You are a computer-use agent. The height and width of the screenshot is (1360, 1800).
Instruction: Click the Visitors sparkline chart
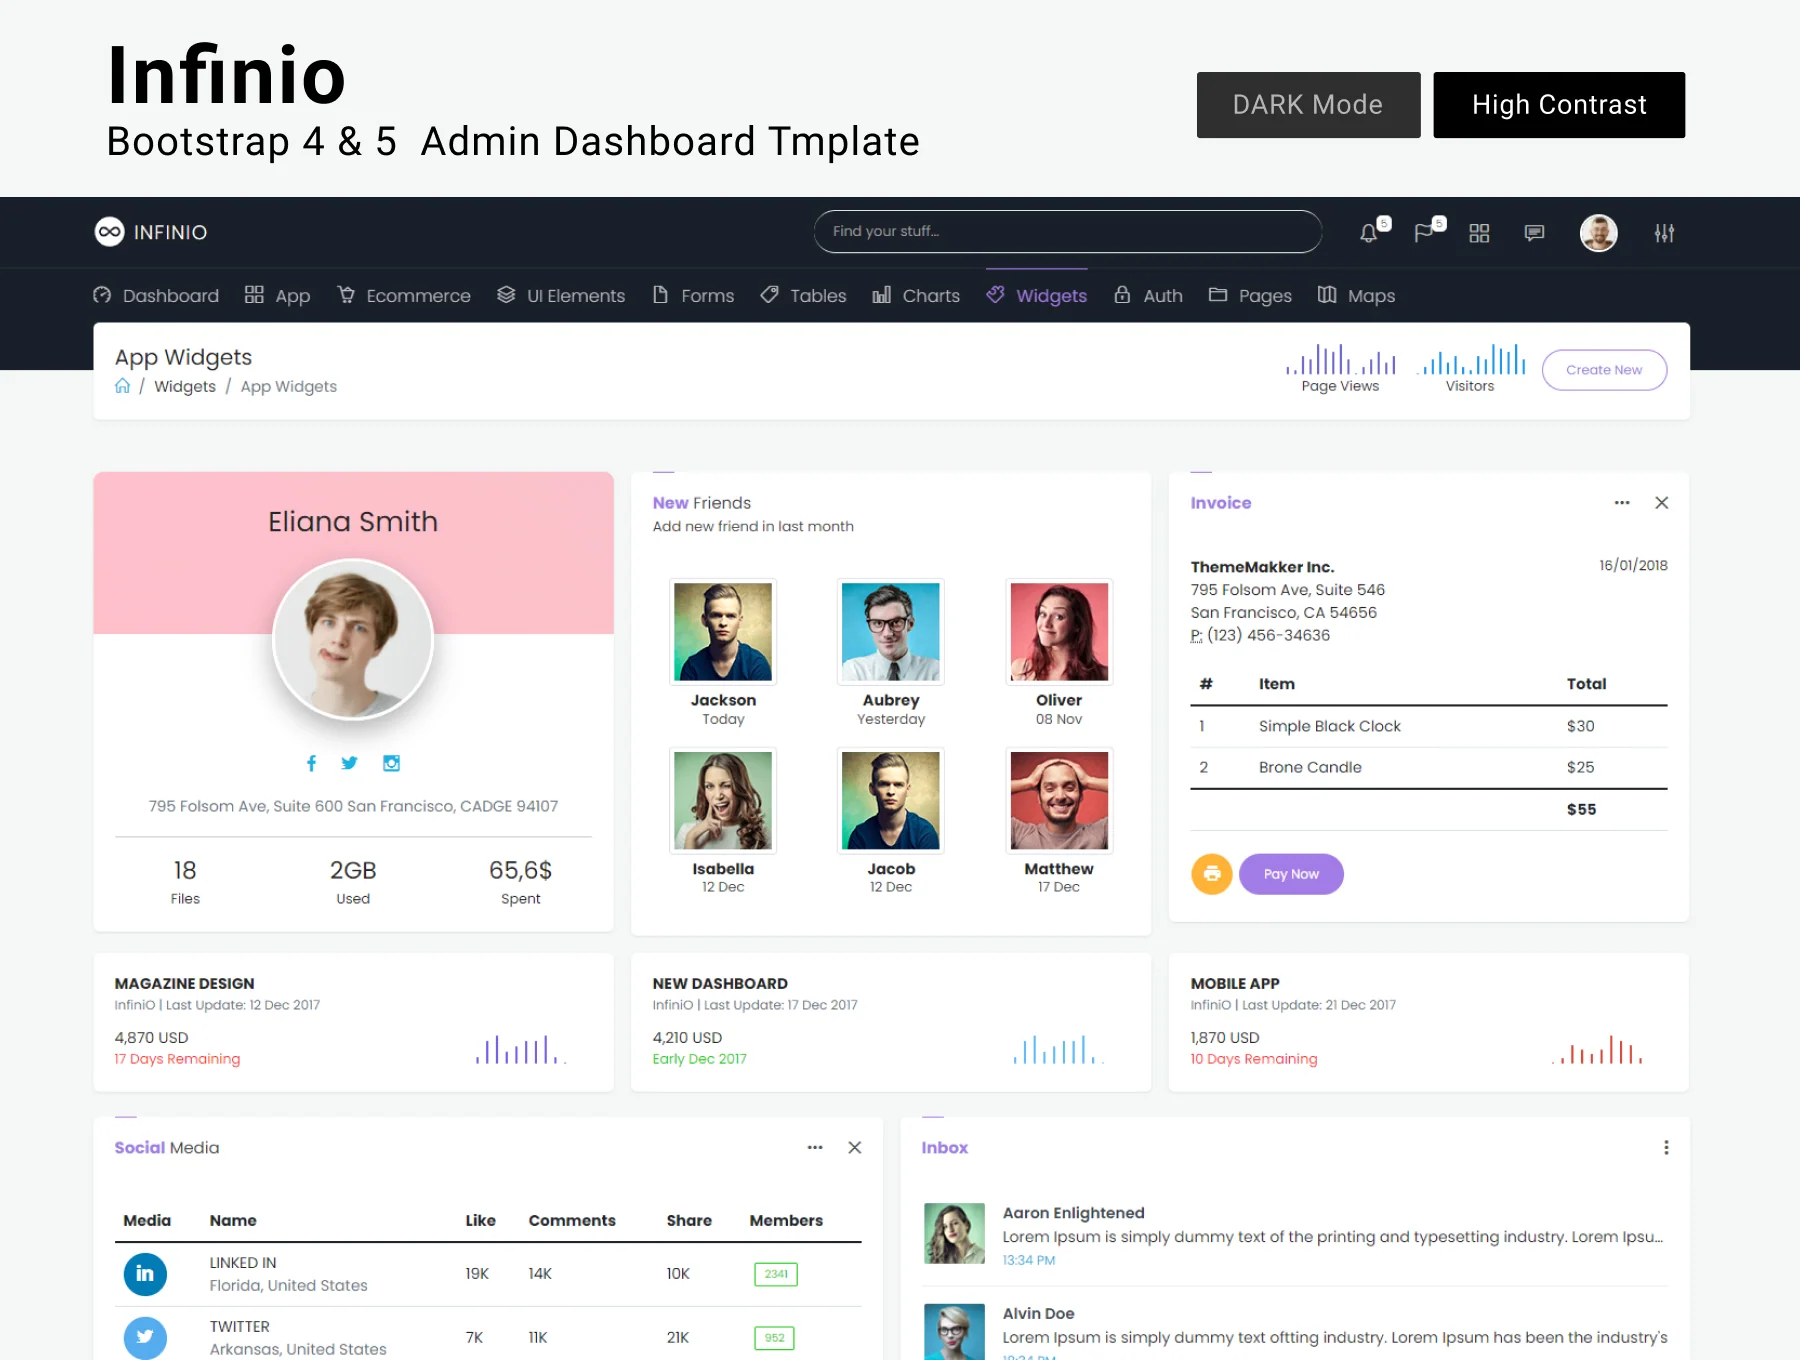1471,359
